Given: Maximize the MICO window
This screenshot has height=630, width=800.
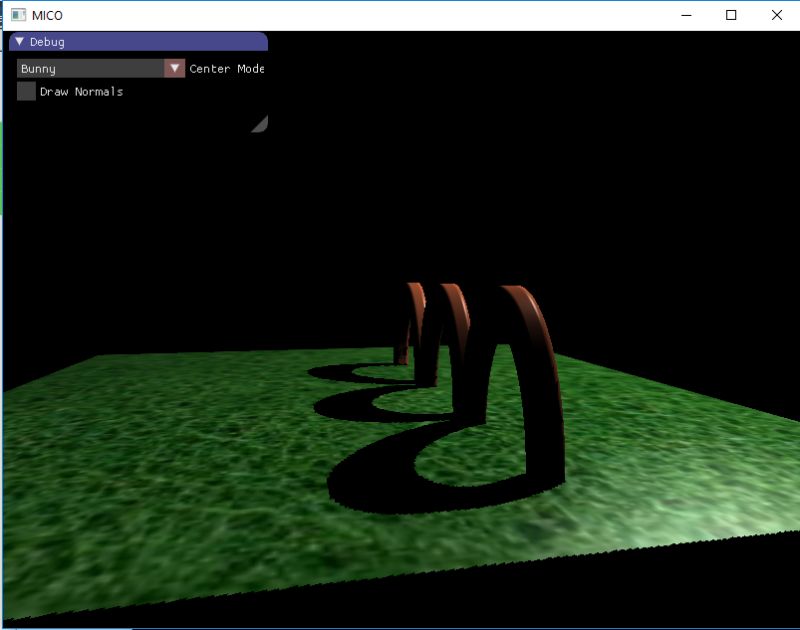Looking at the screenshot, I should click(731, 15).
